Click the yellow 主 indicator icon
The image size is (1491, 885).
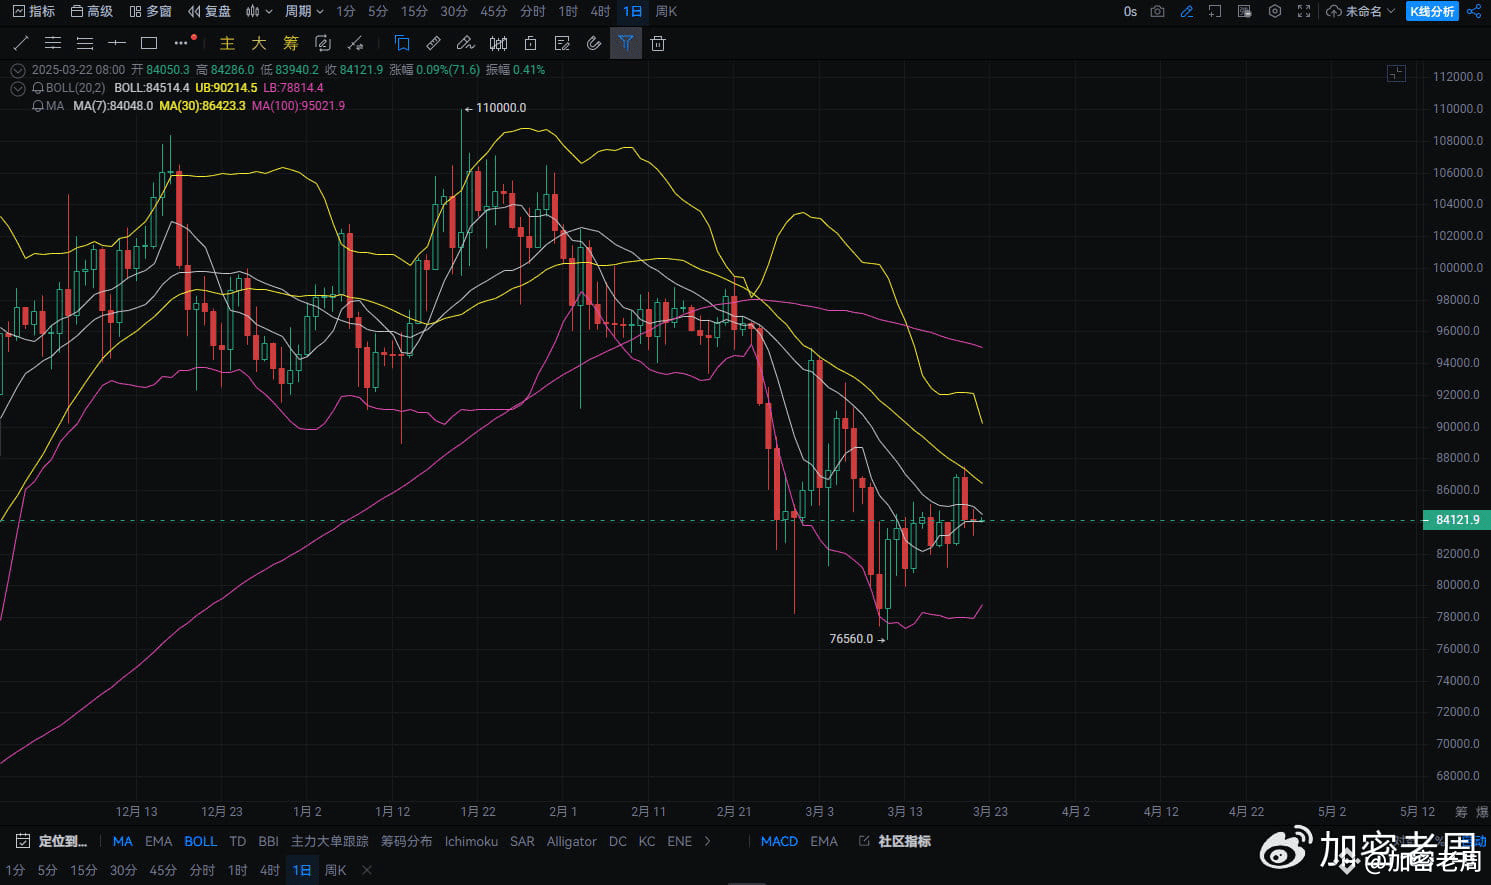point(227,43)
